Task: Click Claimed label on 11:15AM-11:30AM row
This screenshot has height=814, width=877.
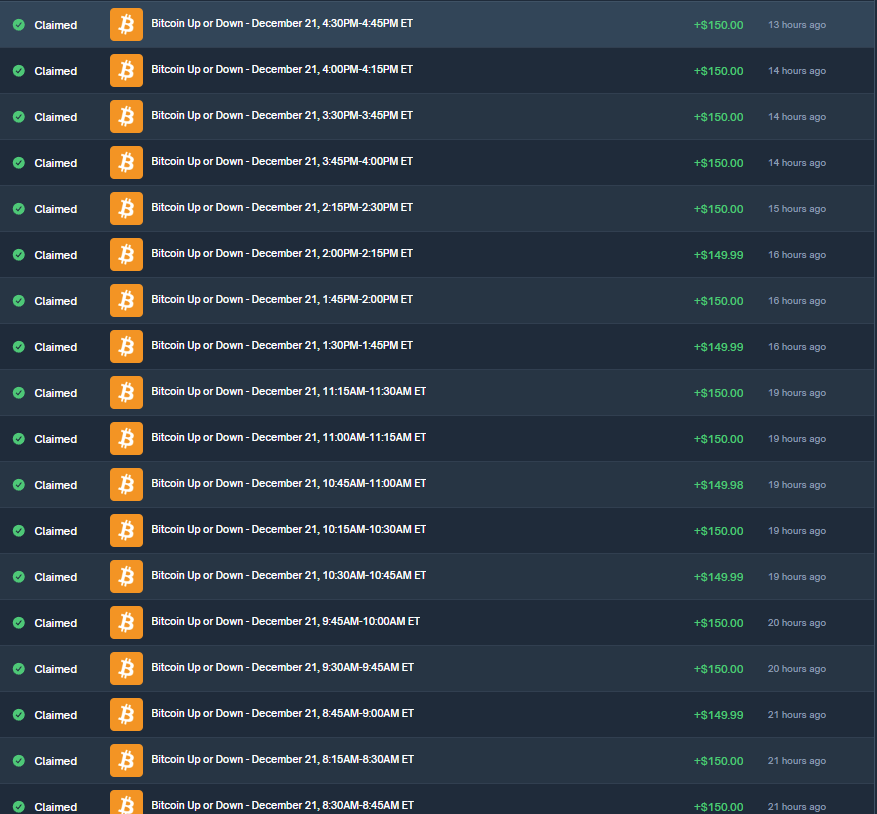Action: 56,393
